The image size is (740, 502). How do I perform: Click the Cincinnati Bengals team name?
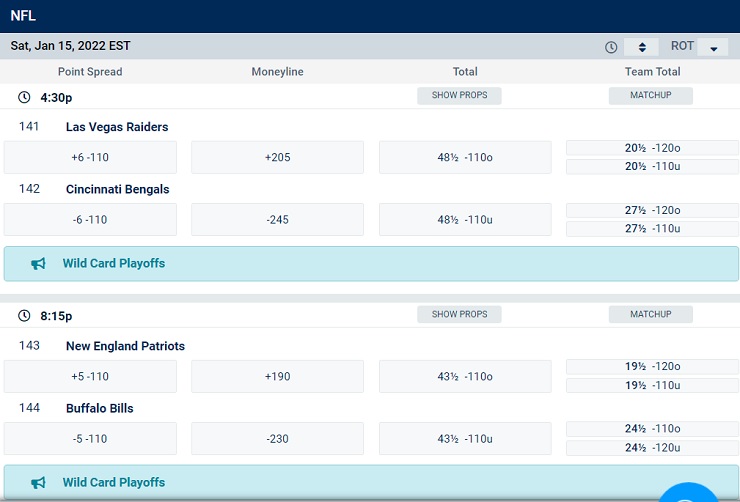tap(118, 189)
